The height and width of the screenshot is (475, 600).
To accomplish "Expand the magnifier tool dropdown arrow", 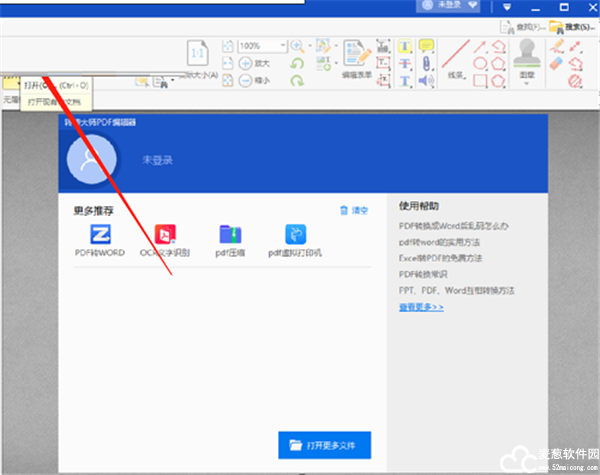I will coord(310,46).
